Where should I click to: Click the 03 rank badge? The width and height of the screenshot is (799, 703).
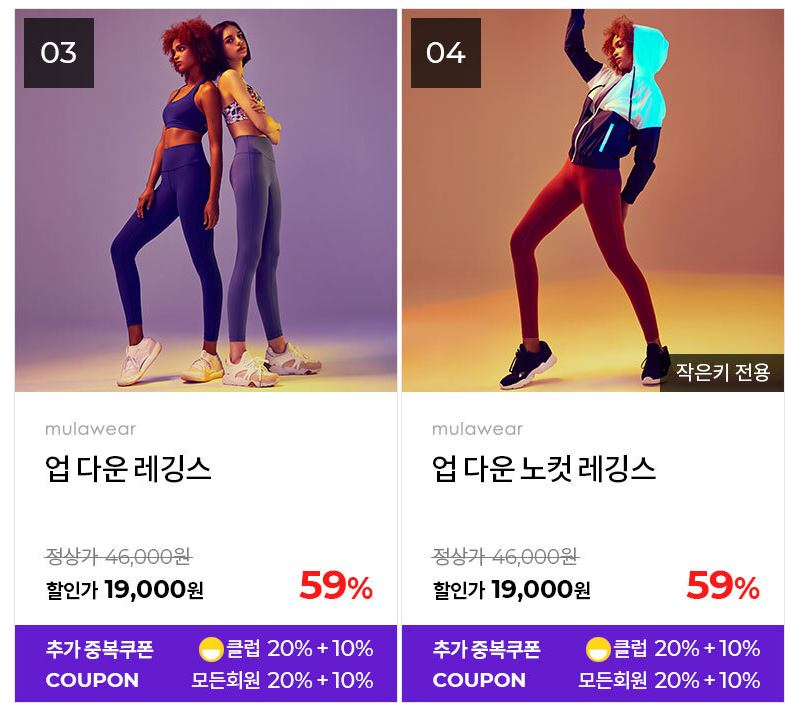pos(59,53)
